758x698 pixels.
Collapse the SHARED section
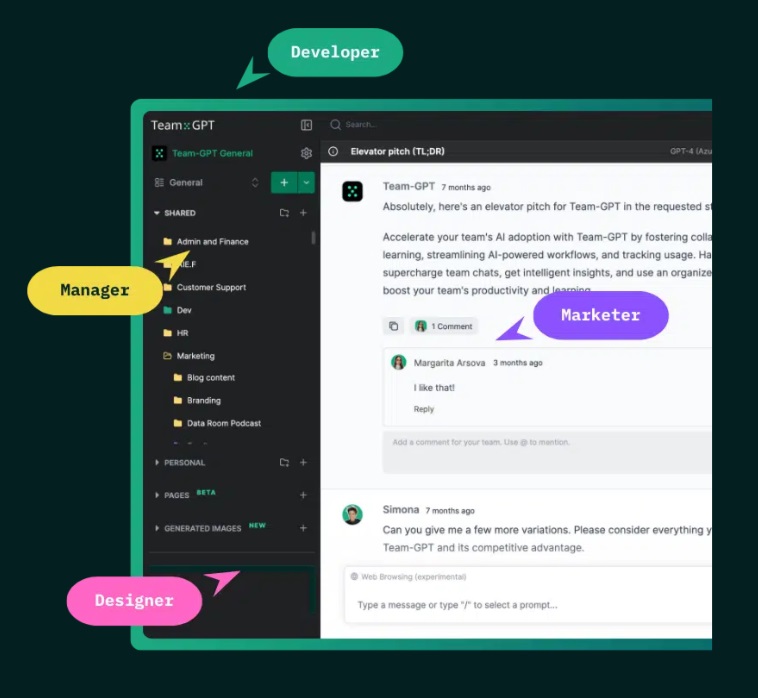pos(157,213)
